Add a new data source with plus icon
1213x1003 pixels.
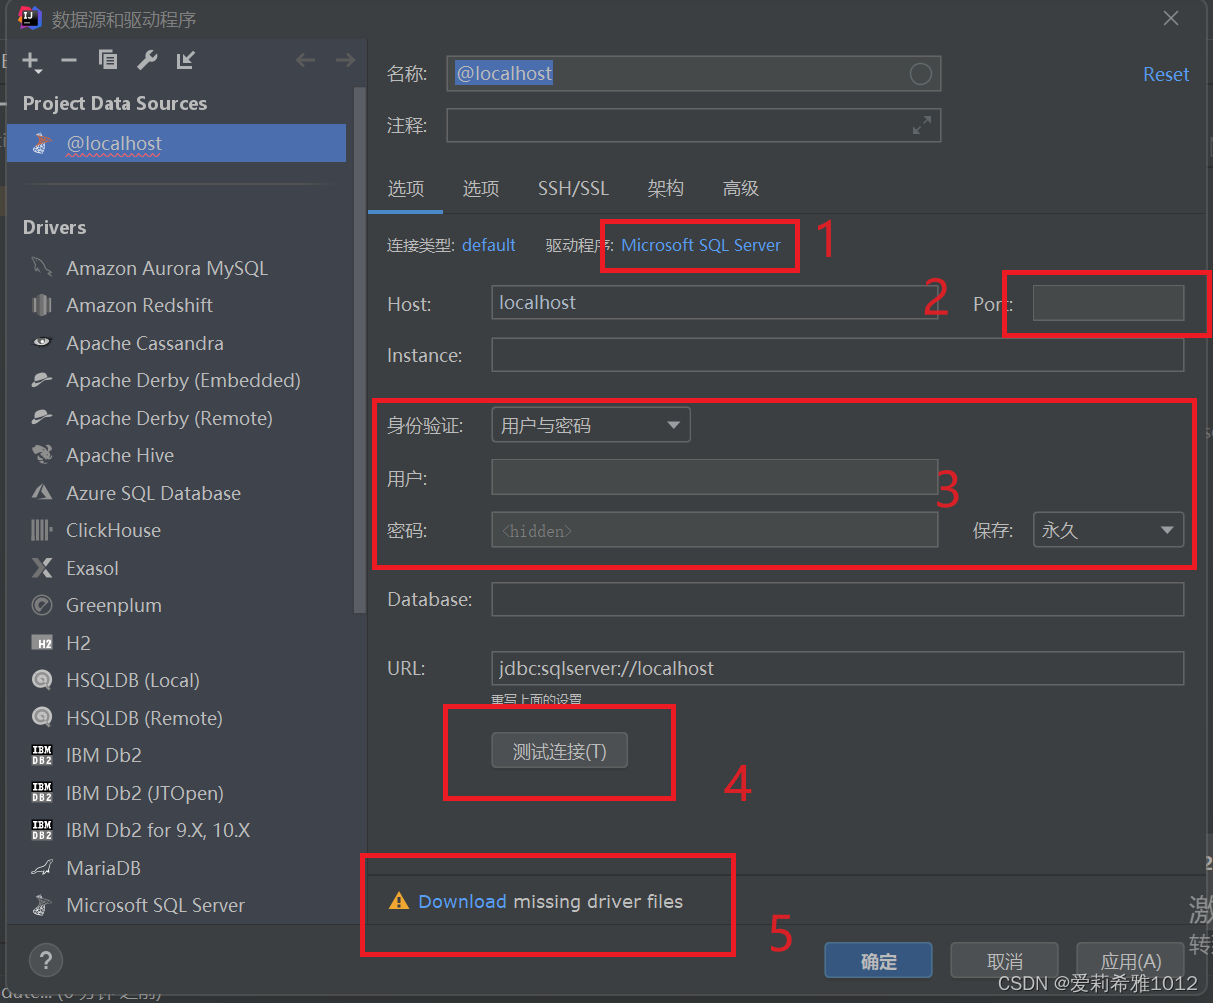[x=31, y=60]
